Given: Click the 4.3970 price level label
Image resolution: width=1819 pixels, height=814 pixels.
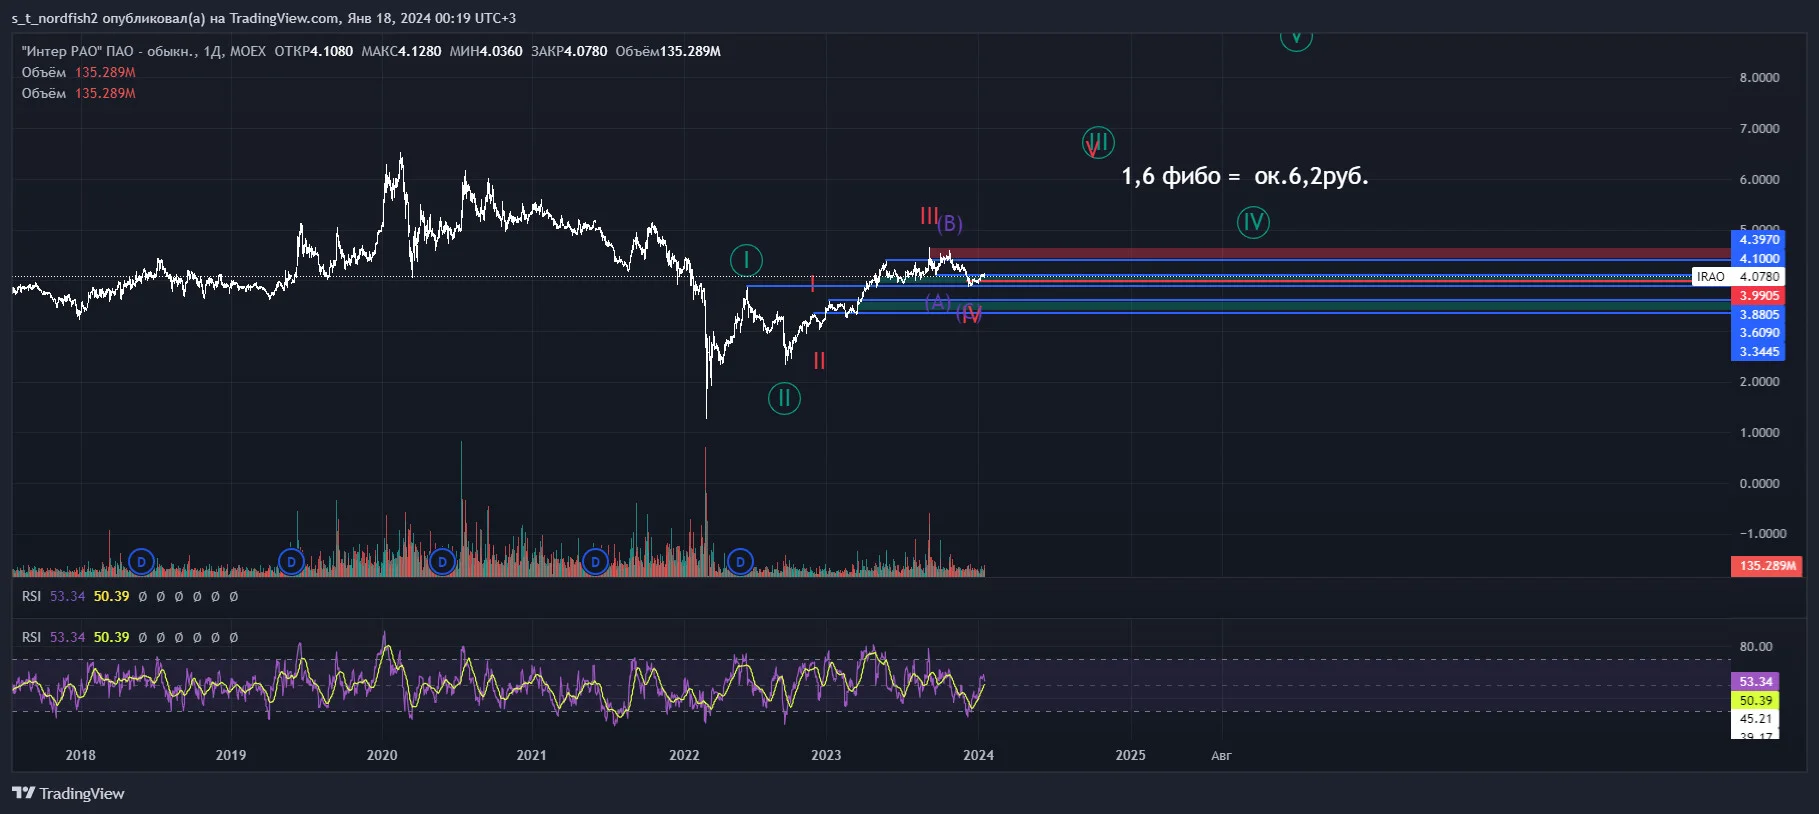Looking at the screenshot, I should [x=1758, y=240].
